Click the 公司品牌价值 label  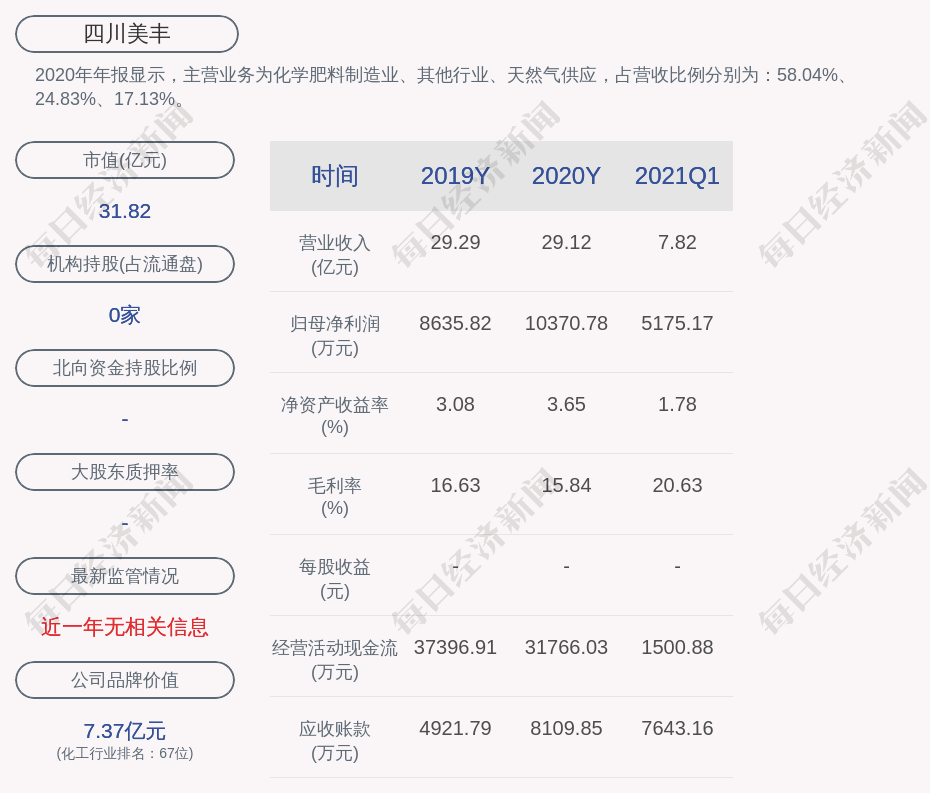tap(125, 680)
